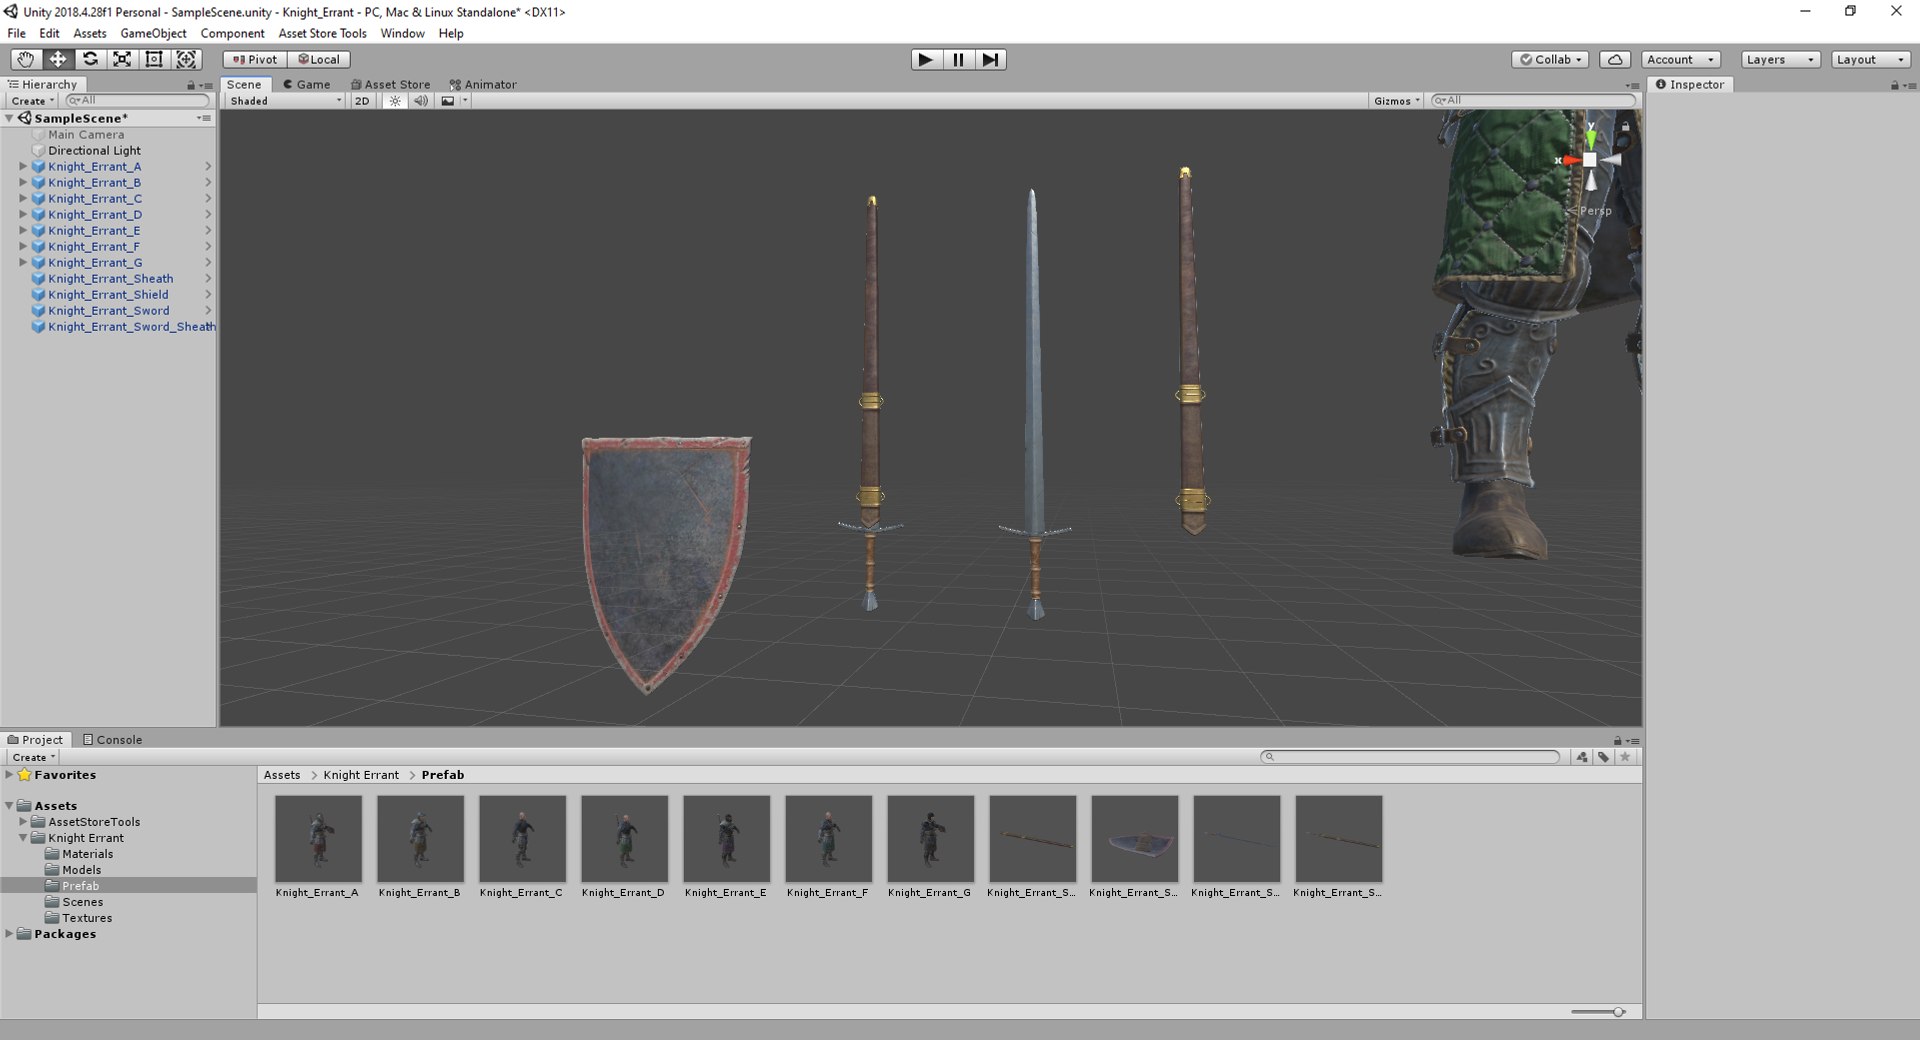This screenshot has width=1920, height=1040.
Task: Switch to the Animator tab
Action: coord(483,85)
